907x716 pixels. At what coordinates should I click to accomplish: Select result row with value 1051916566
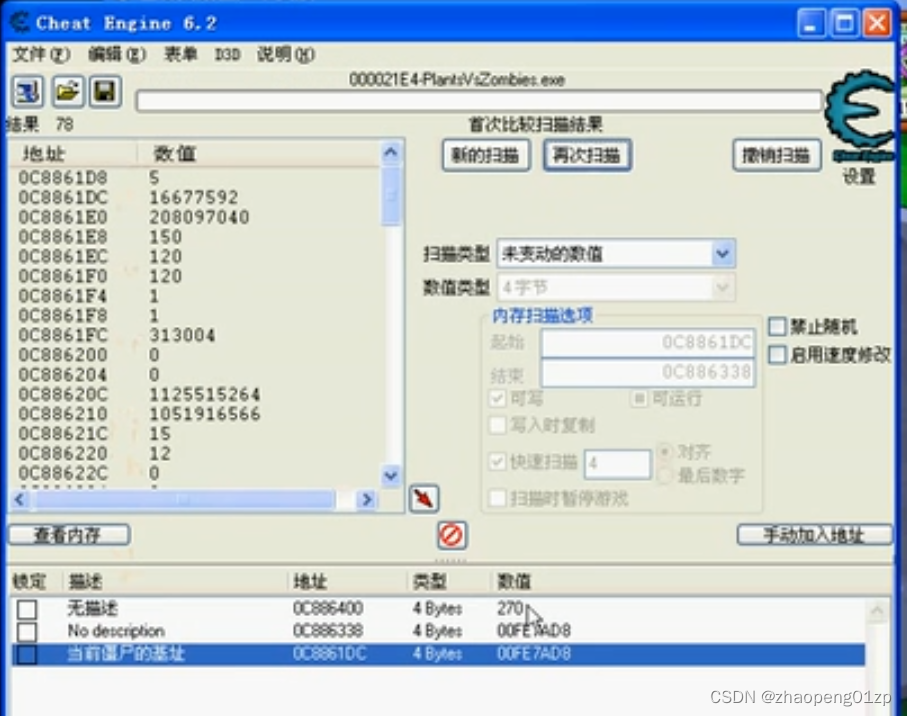[x=194, y=414]
